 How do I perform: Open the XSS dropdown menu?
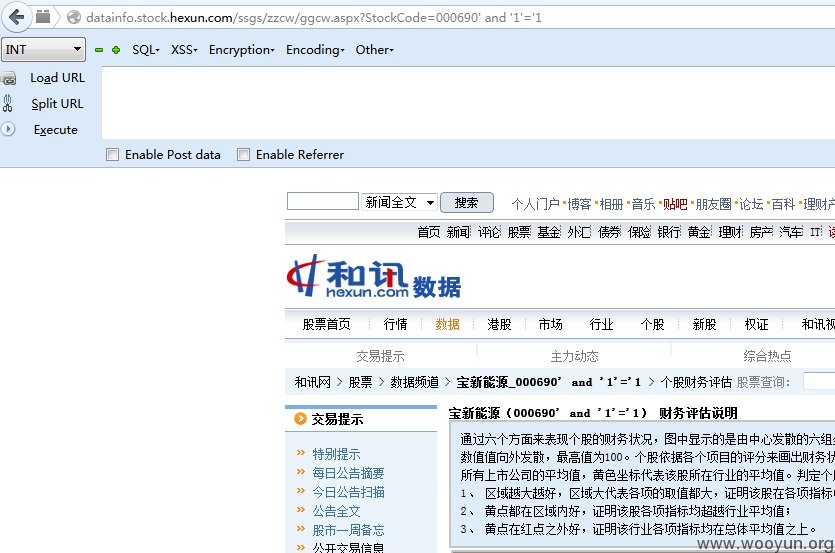tap(184, 50)
